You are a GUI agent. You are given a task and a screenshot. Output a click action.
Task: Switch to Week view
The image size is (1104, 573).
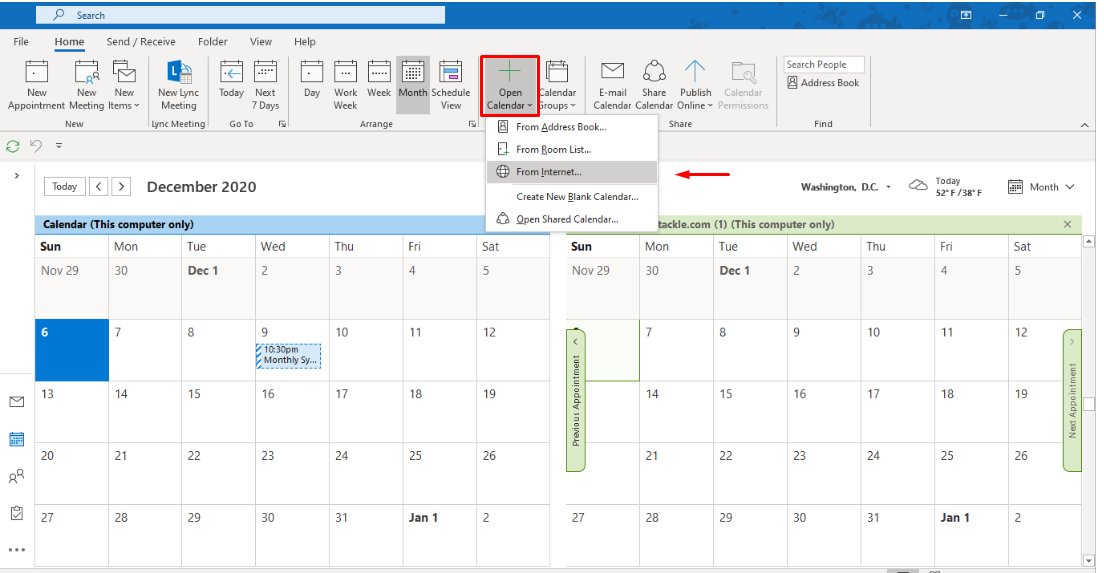(x=379, y=80)
